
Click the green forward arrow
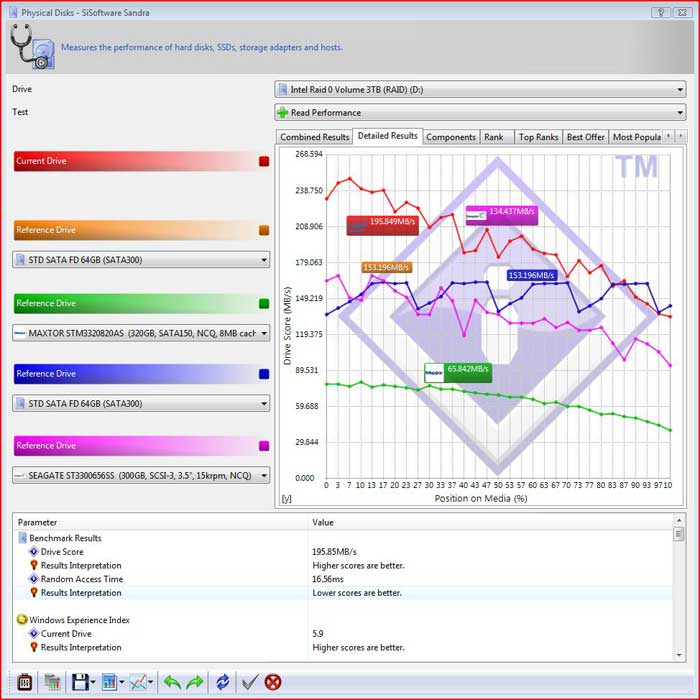point(195,682)
